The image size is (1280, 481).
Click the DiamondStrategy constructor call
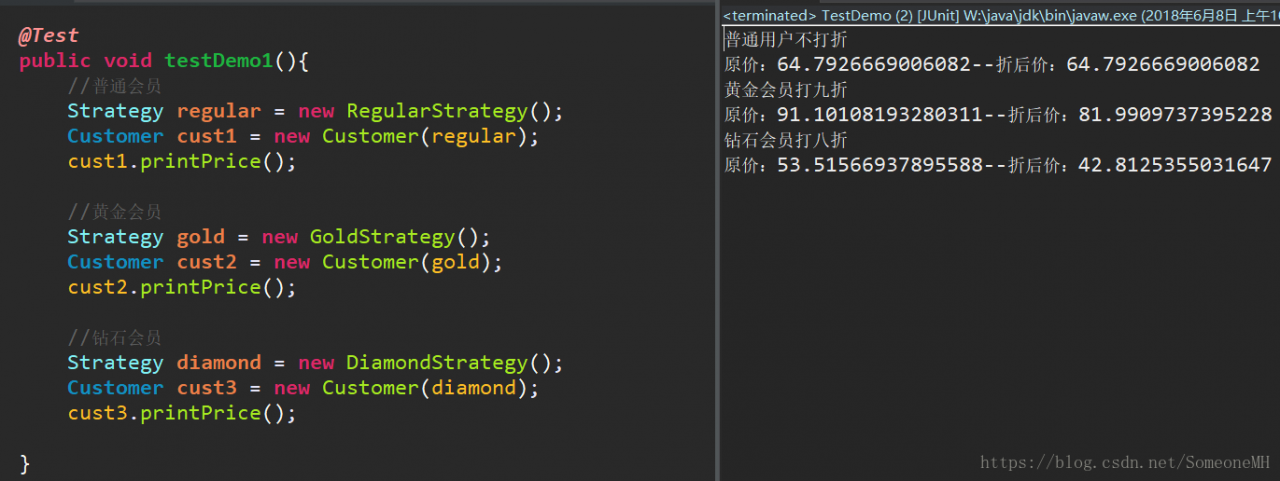[x=436, y=362]
